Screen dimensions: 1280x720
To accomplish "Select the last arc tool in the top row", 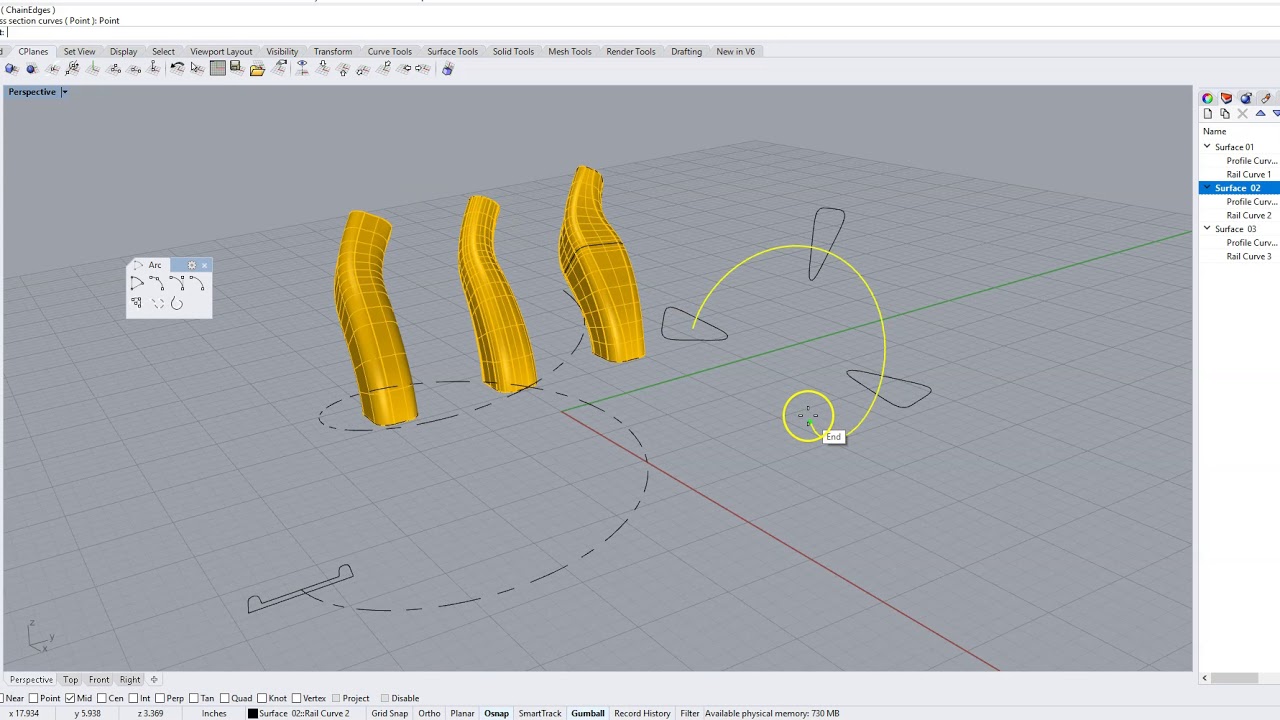I will pos(197,284).
